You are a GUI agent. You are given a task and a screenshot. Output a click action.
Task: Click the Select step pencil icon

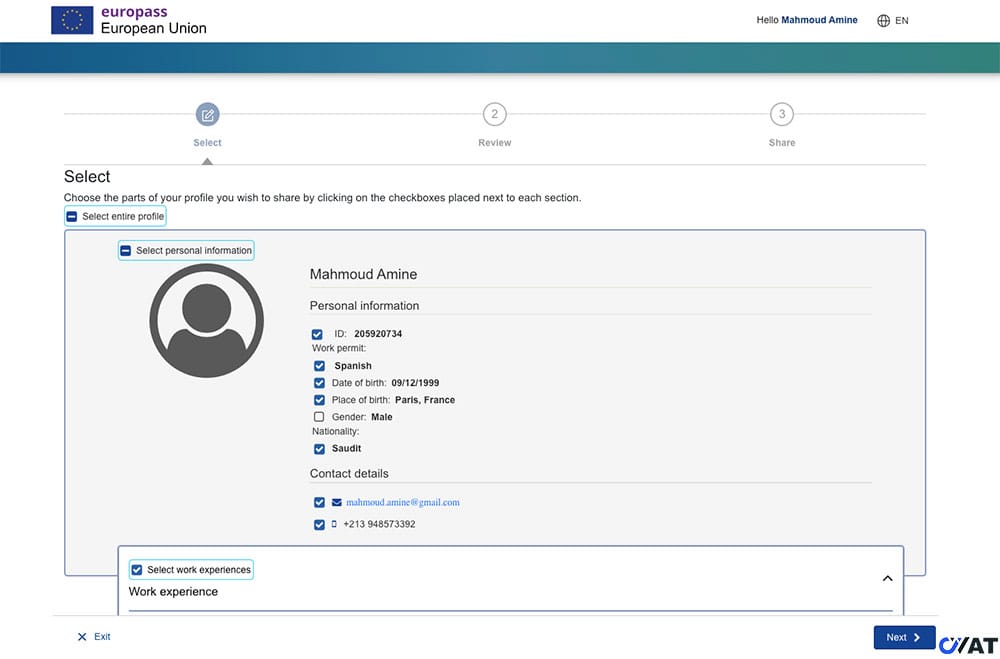(x=207, y=115)
